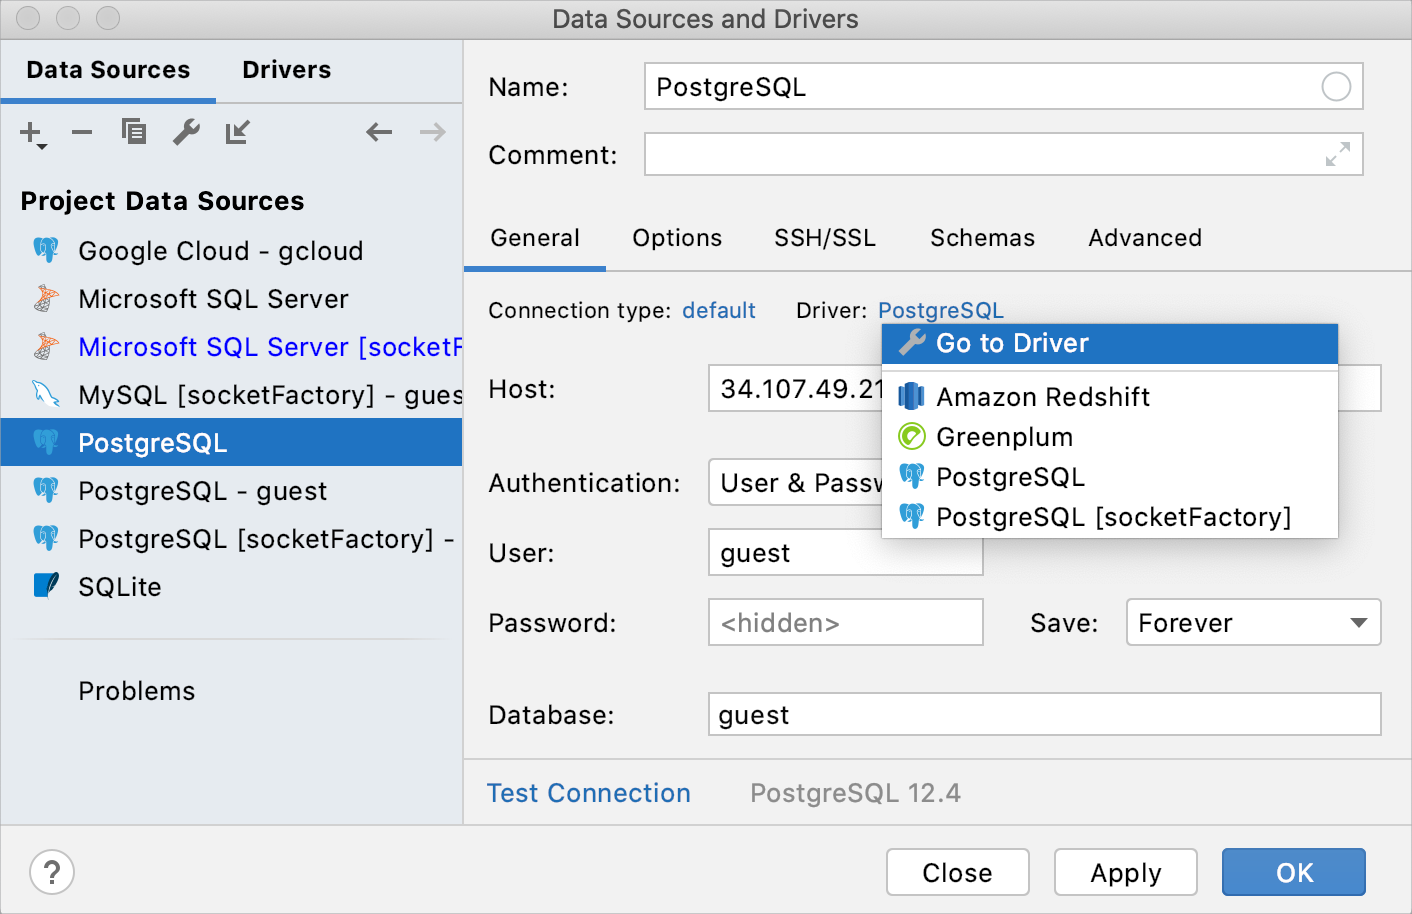Open the Options tab
Viewport: 1412px width, 914px height.
(x=677, y=238)
